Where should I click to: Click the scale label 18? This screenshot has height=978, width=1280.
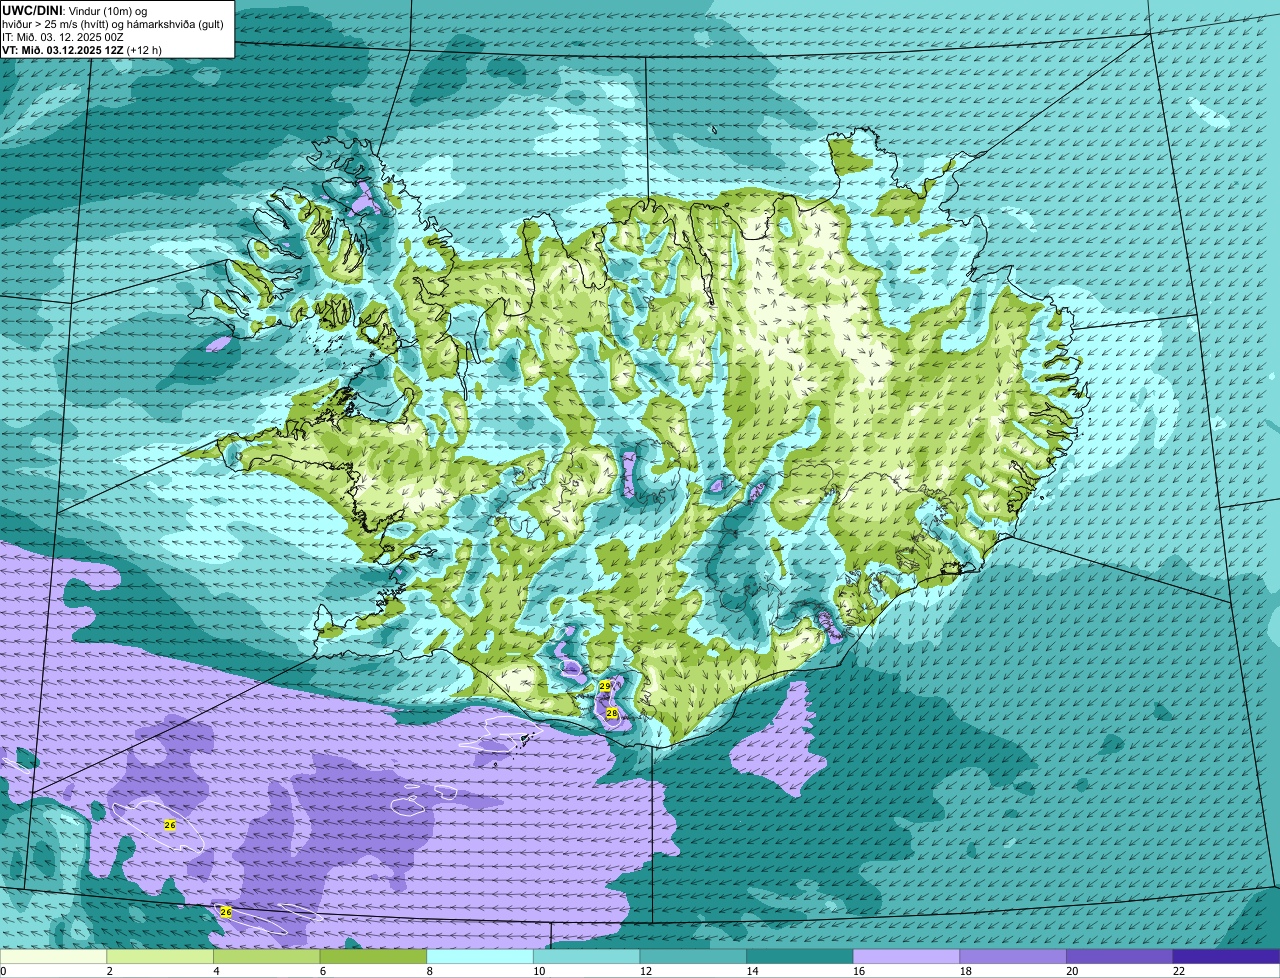[x=965, y=971]
